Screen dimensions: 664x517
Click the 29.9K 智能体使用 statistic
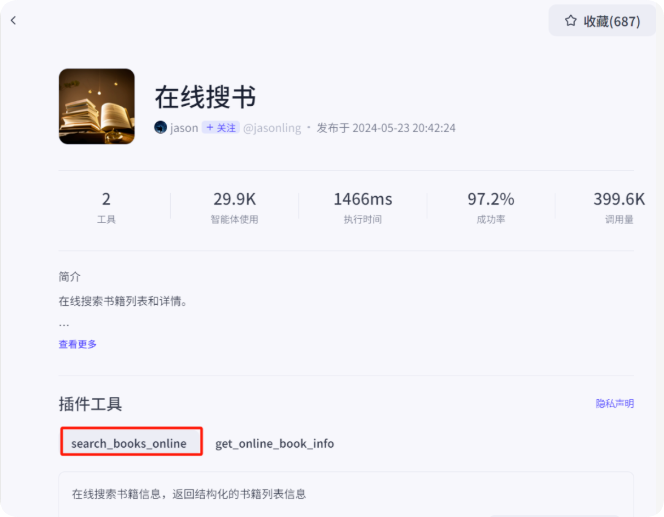coord(234,207)
